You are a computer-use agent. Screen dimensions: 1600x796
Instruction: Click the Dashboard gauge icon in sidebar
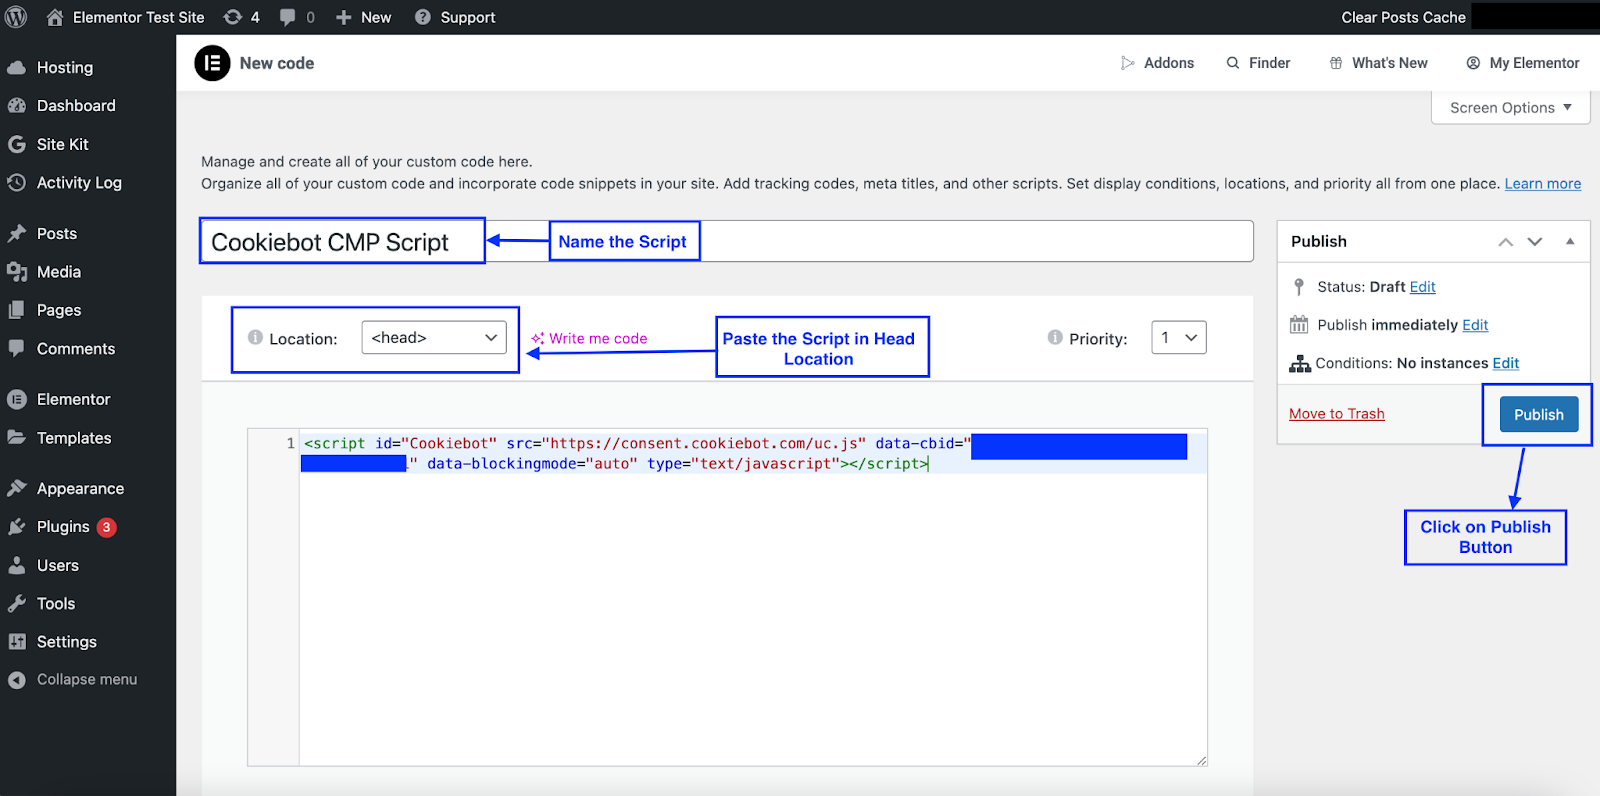(17, 106)
